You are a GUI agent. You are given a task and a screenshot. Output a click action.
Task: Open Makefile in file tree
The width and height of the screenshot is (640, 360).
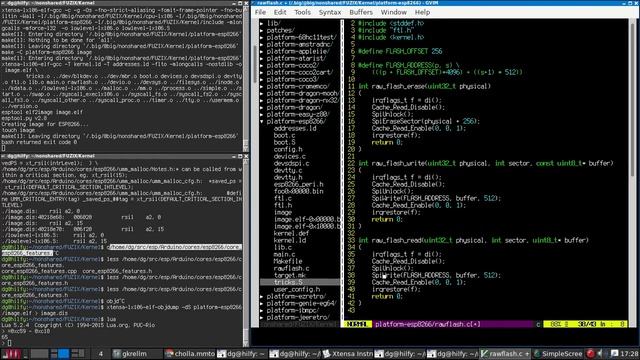tap(288, 262)
